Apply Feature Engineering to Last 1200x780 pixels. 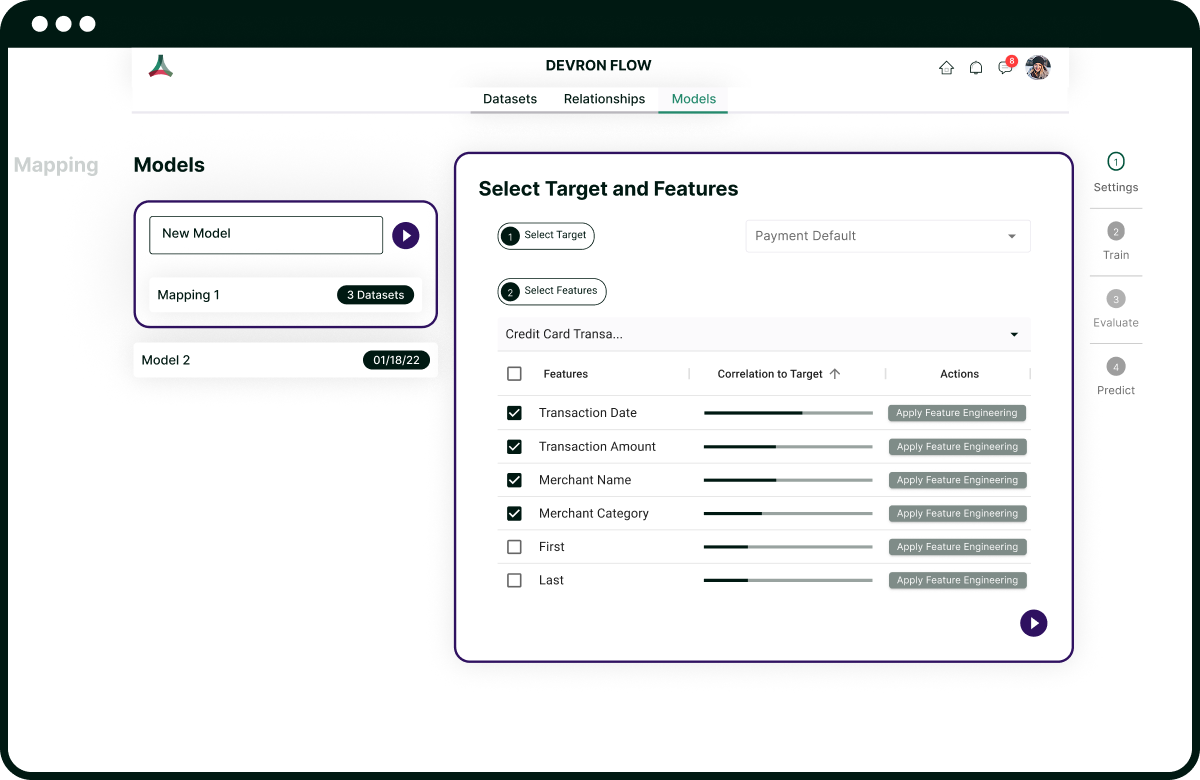(957, 580)
